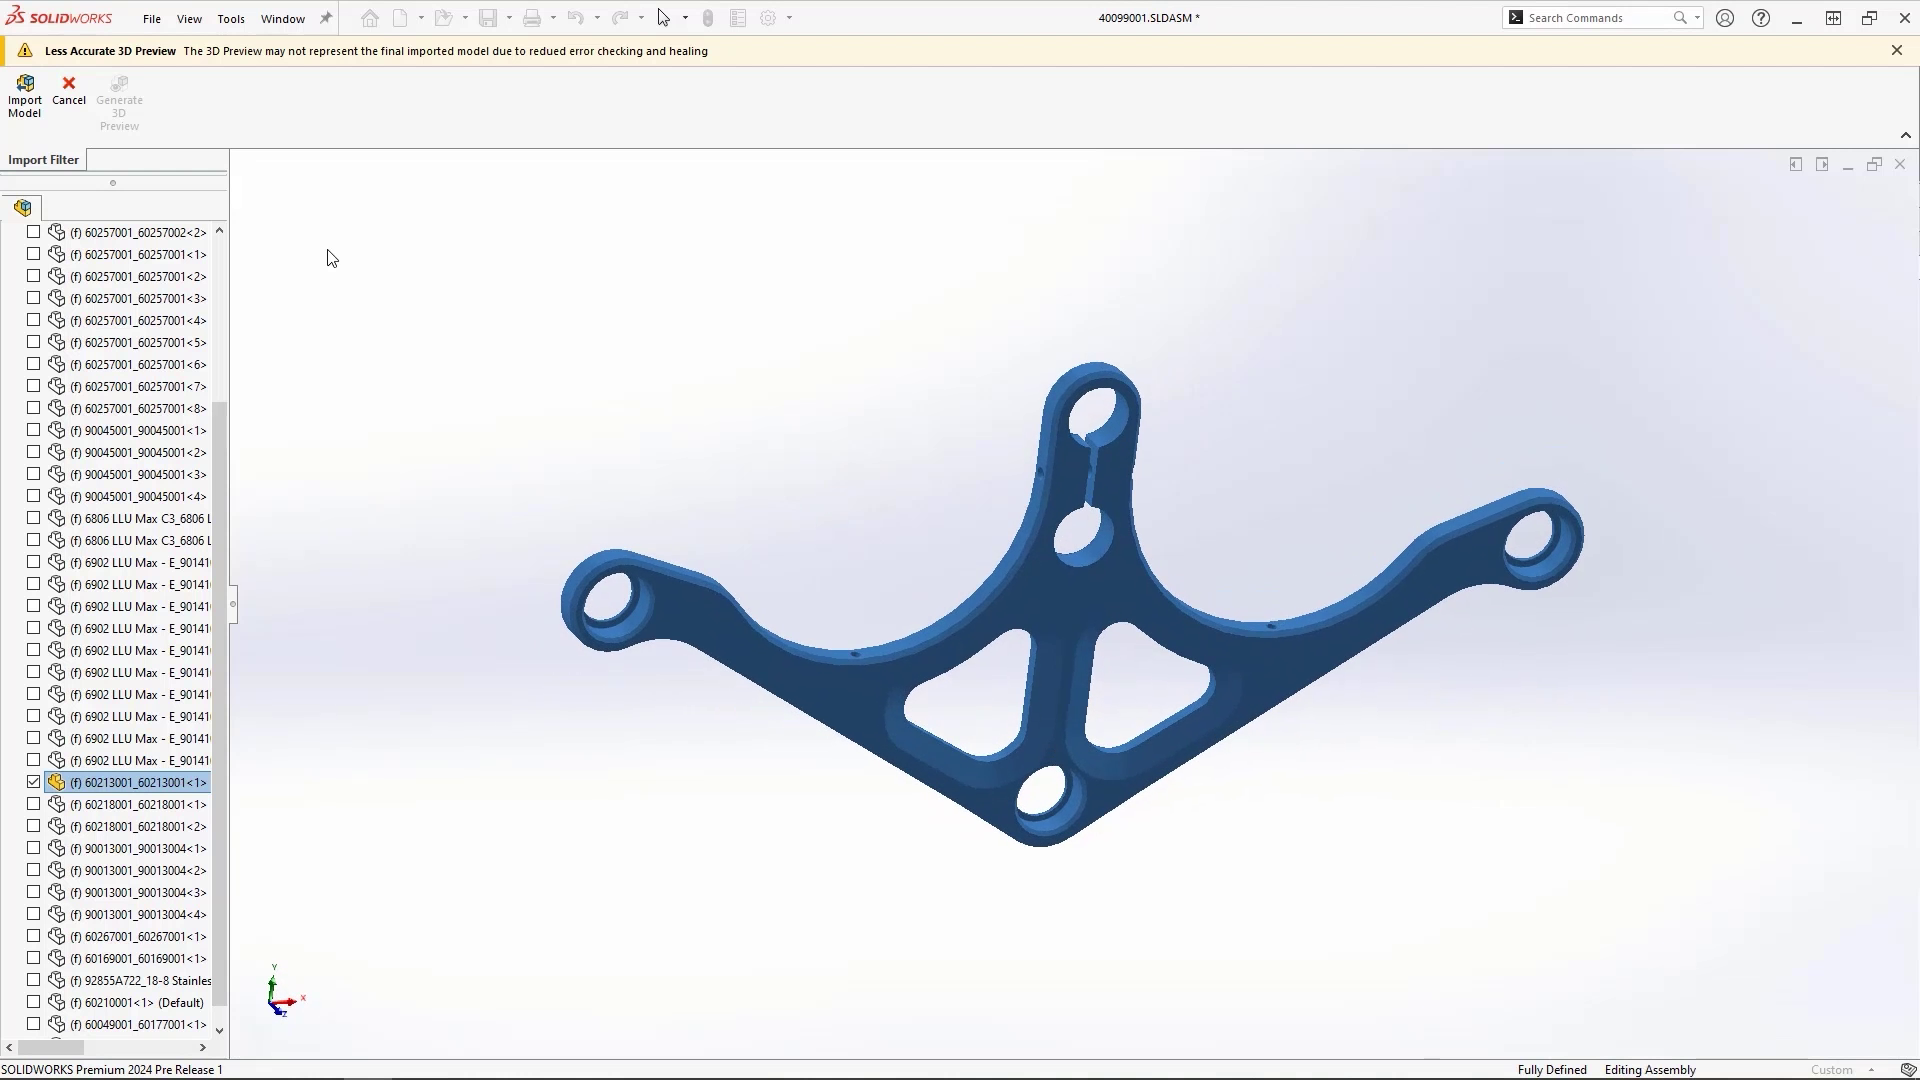Switch to the Import Filter tab
The width and height of the screenshot is (1920, 1080).
click(42, 159)
